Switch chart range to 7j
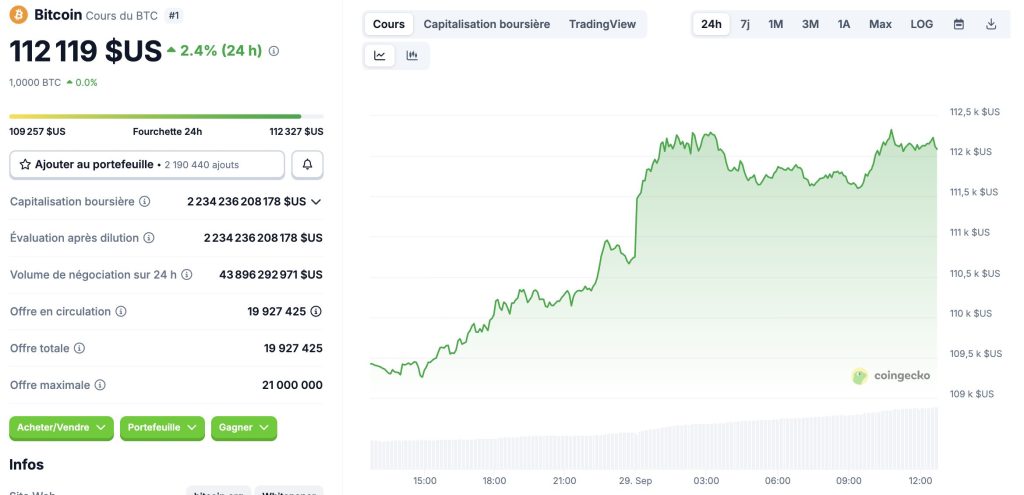This screenshot has width=1024, height=495. [x=745, y=24]
